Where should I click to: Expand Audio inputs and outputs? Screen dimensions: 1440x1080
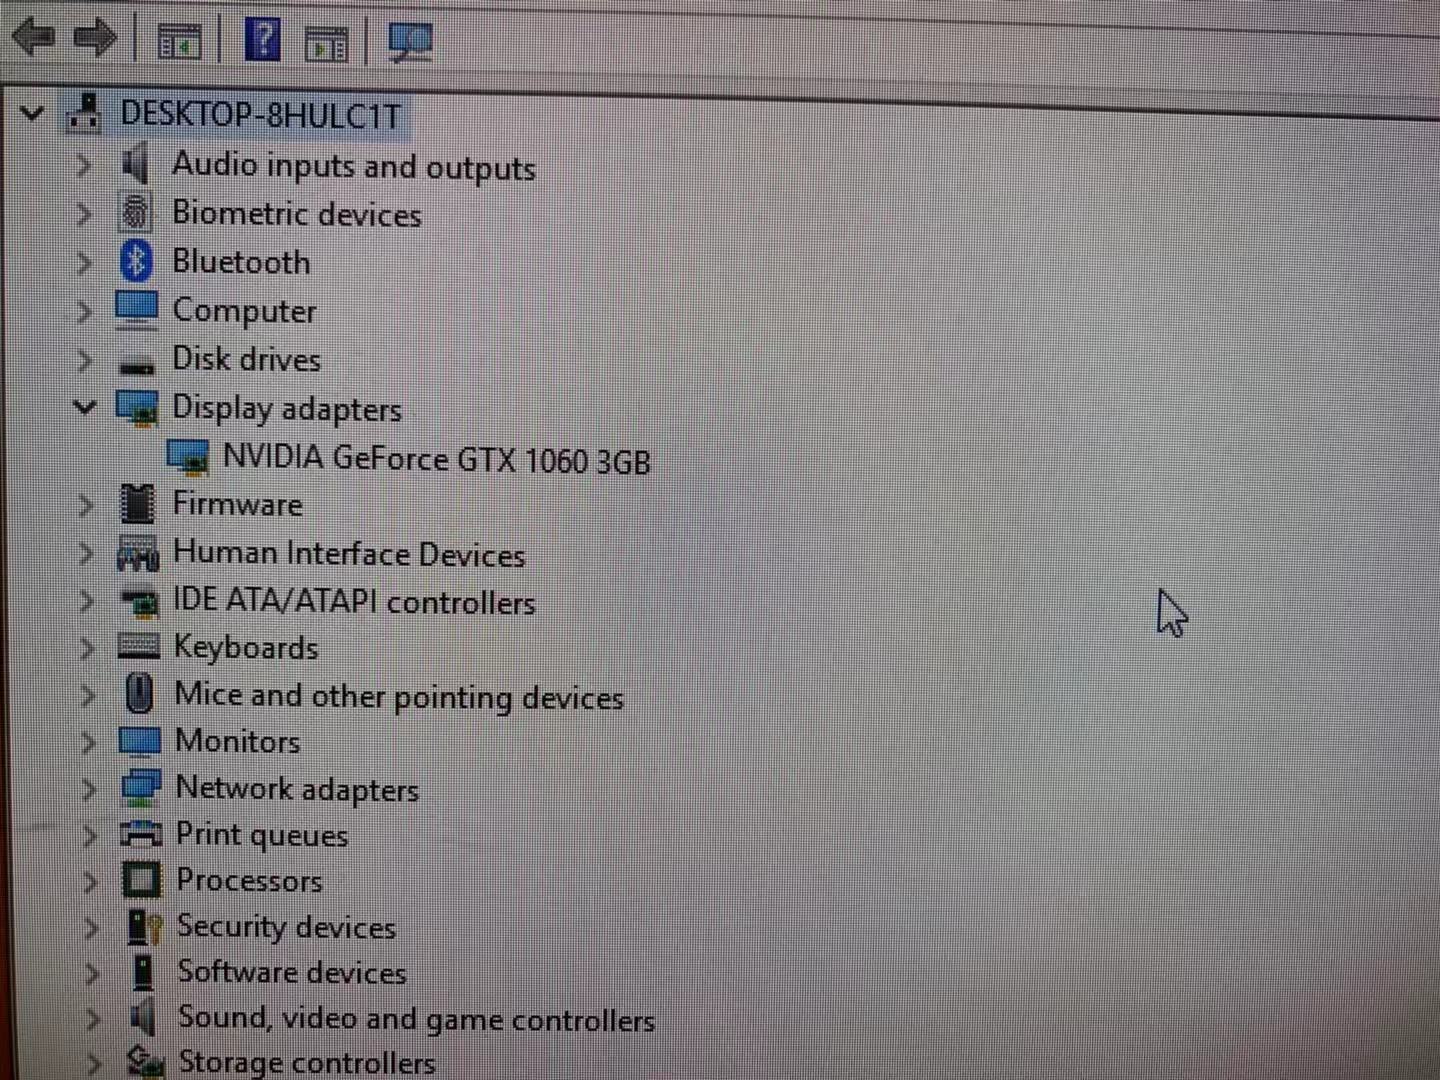pos(84,164)
